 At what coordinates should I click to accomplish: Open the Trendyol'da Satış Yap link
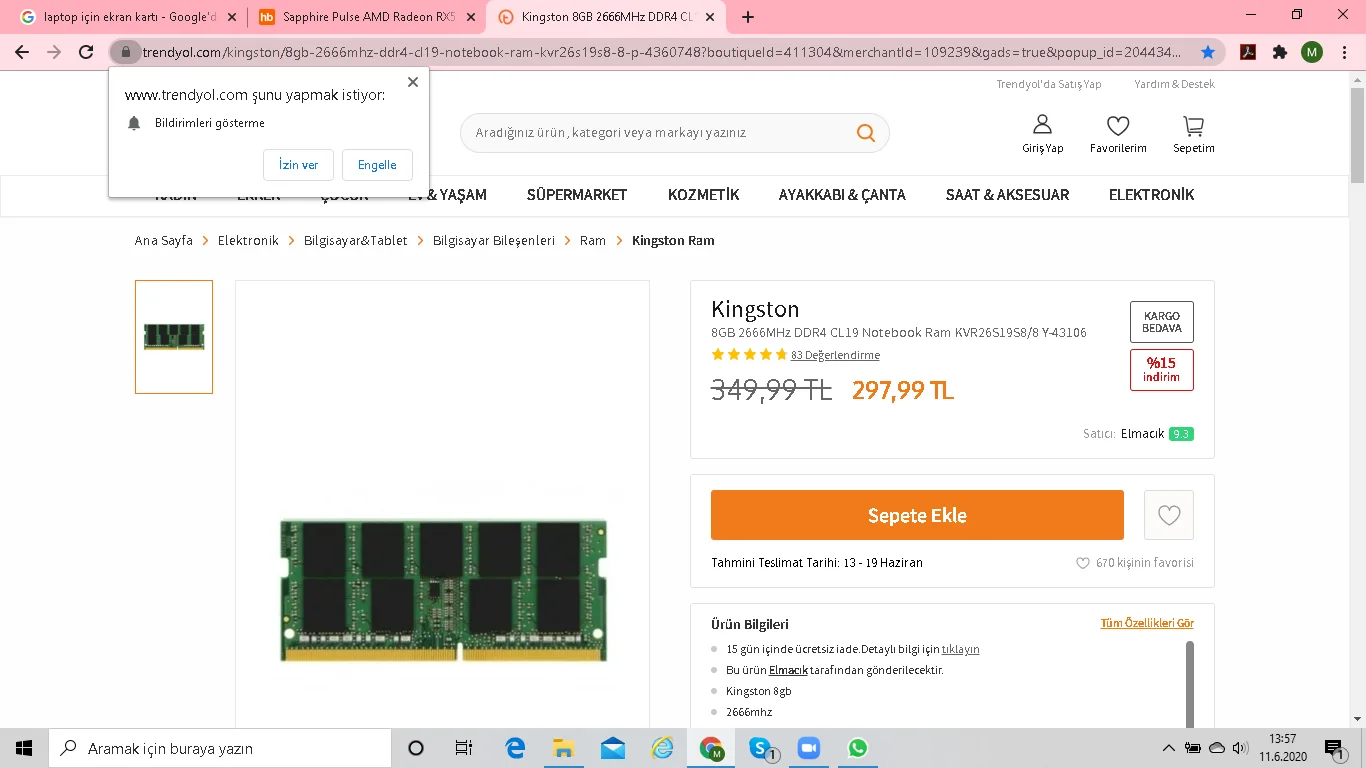(x=1049, y=84)
